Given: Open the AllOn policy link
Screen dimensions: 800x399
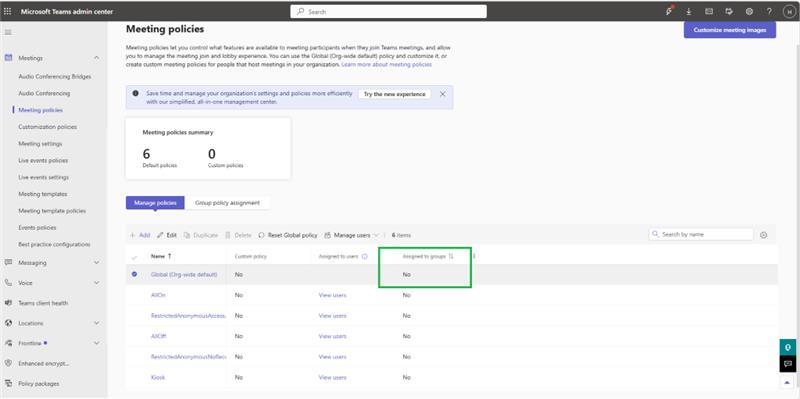Looking at the screenshot, I should pos(158,295).
